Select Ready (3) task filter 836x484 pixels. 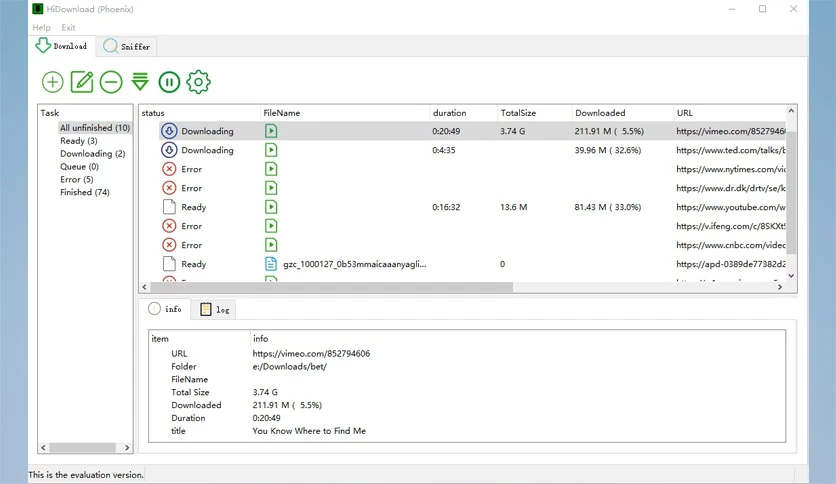point(78,141)
